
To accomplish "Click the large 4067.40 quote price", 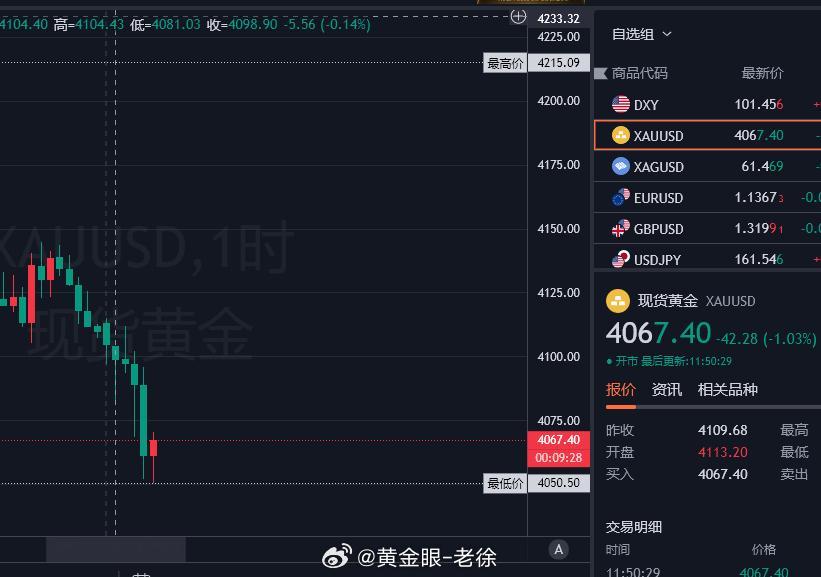I will [x=658, y=333].
